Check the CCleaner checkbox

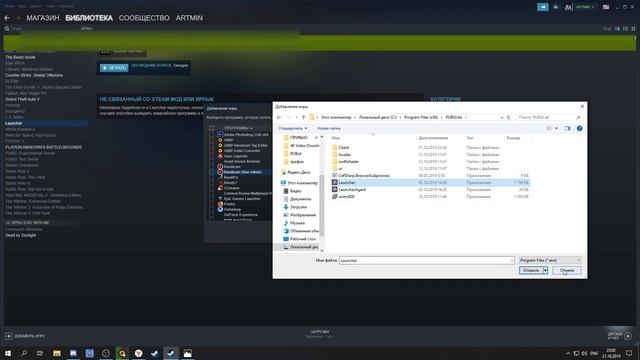click(211, 188)
